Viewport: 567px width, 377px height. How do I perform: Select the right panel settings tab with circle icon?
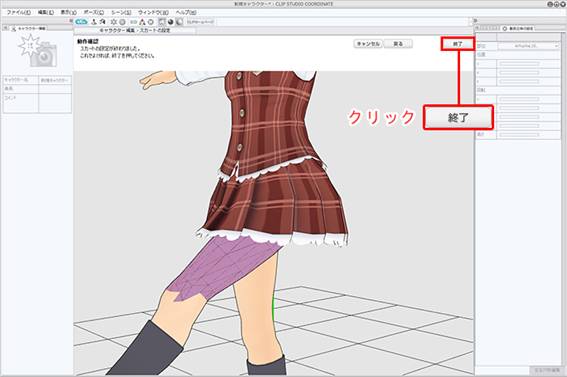(517, 28)
